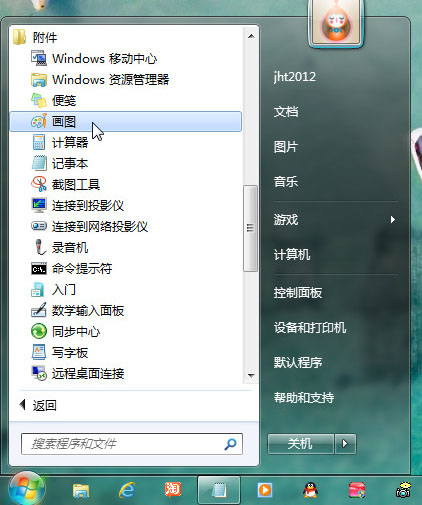Open 连接到网络投影仪 icon
Image resolution: width=422 pixels, height=505 pixels.
tap(39, 226)
